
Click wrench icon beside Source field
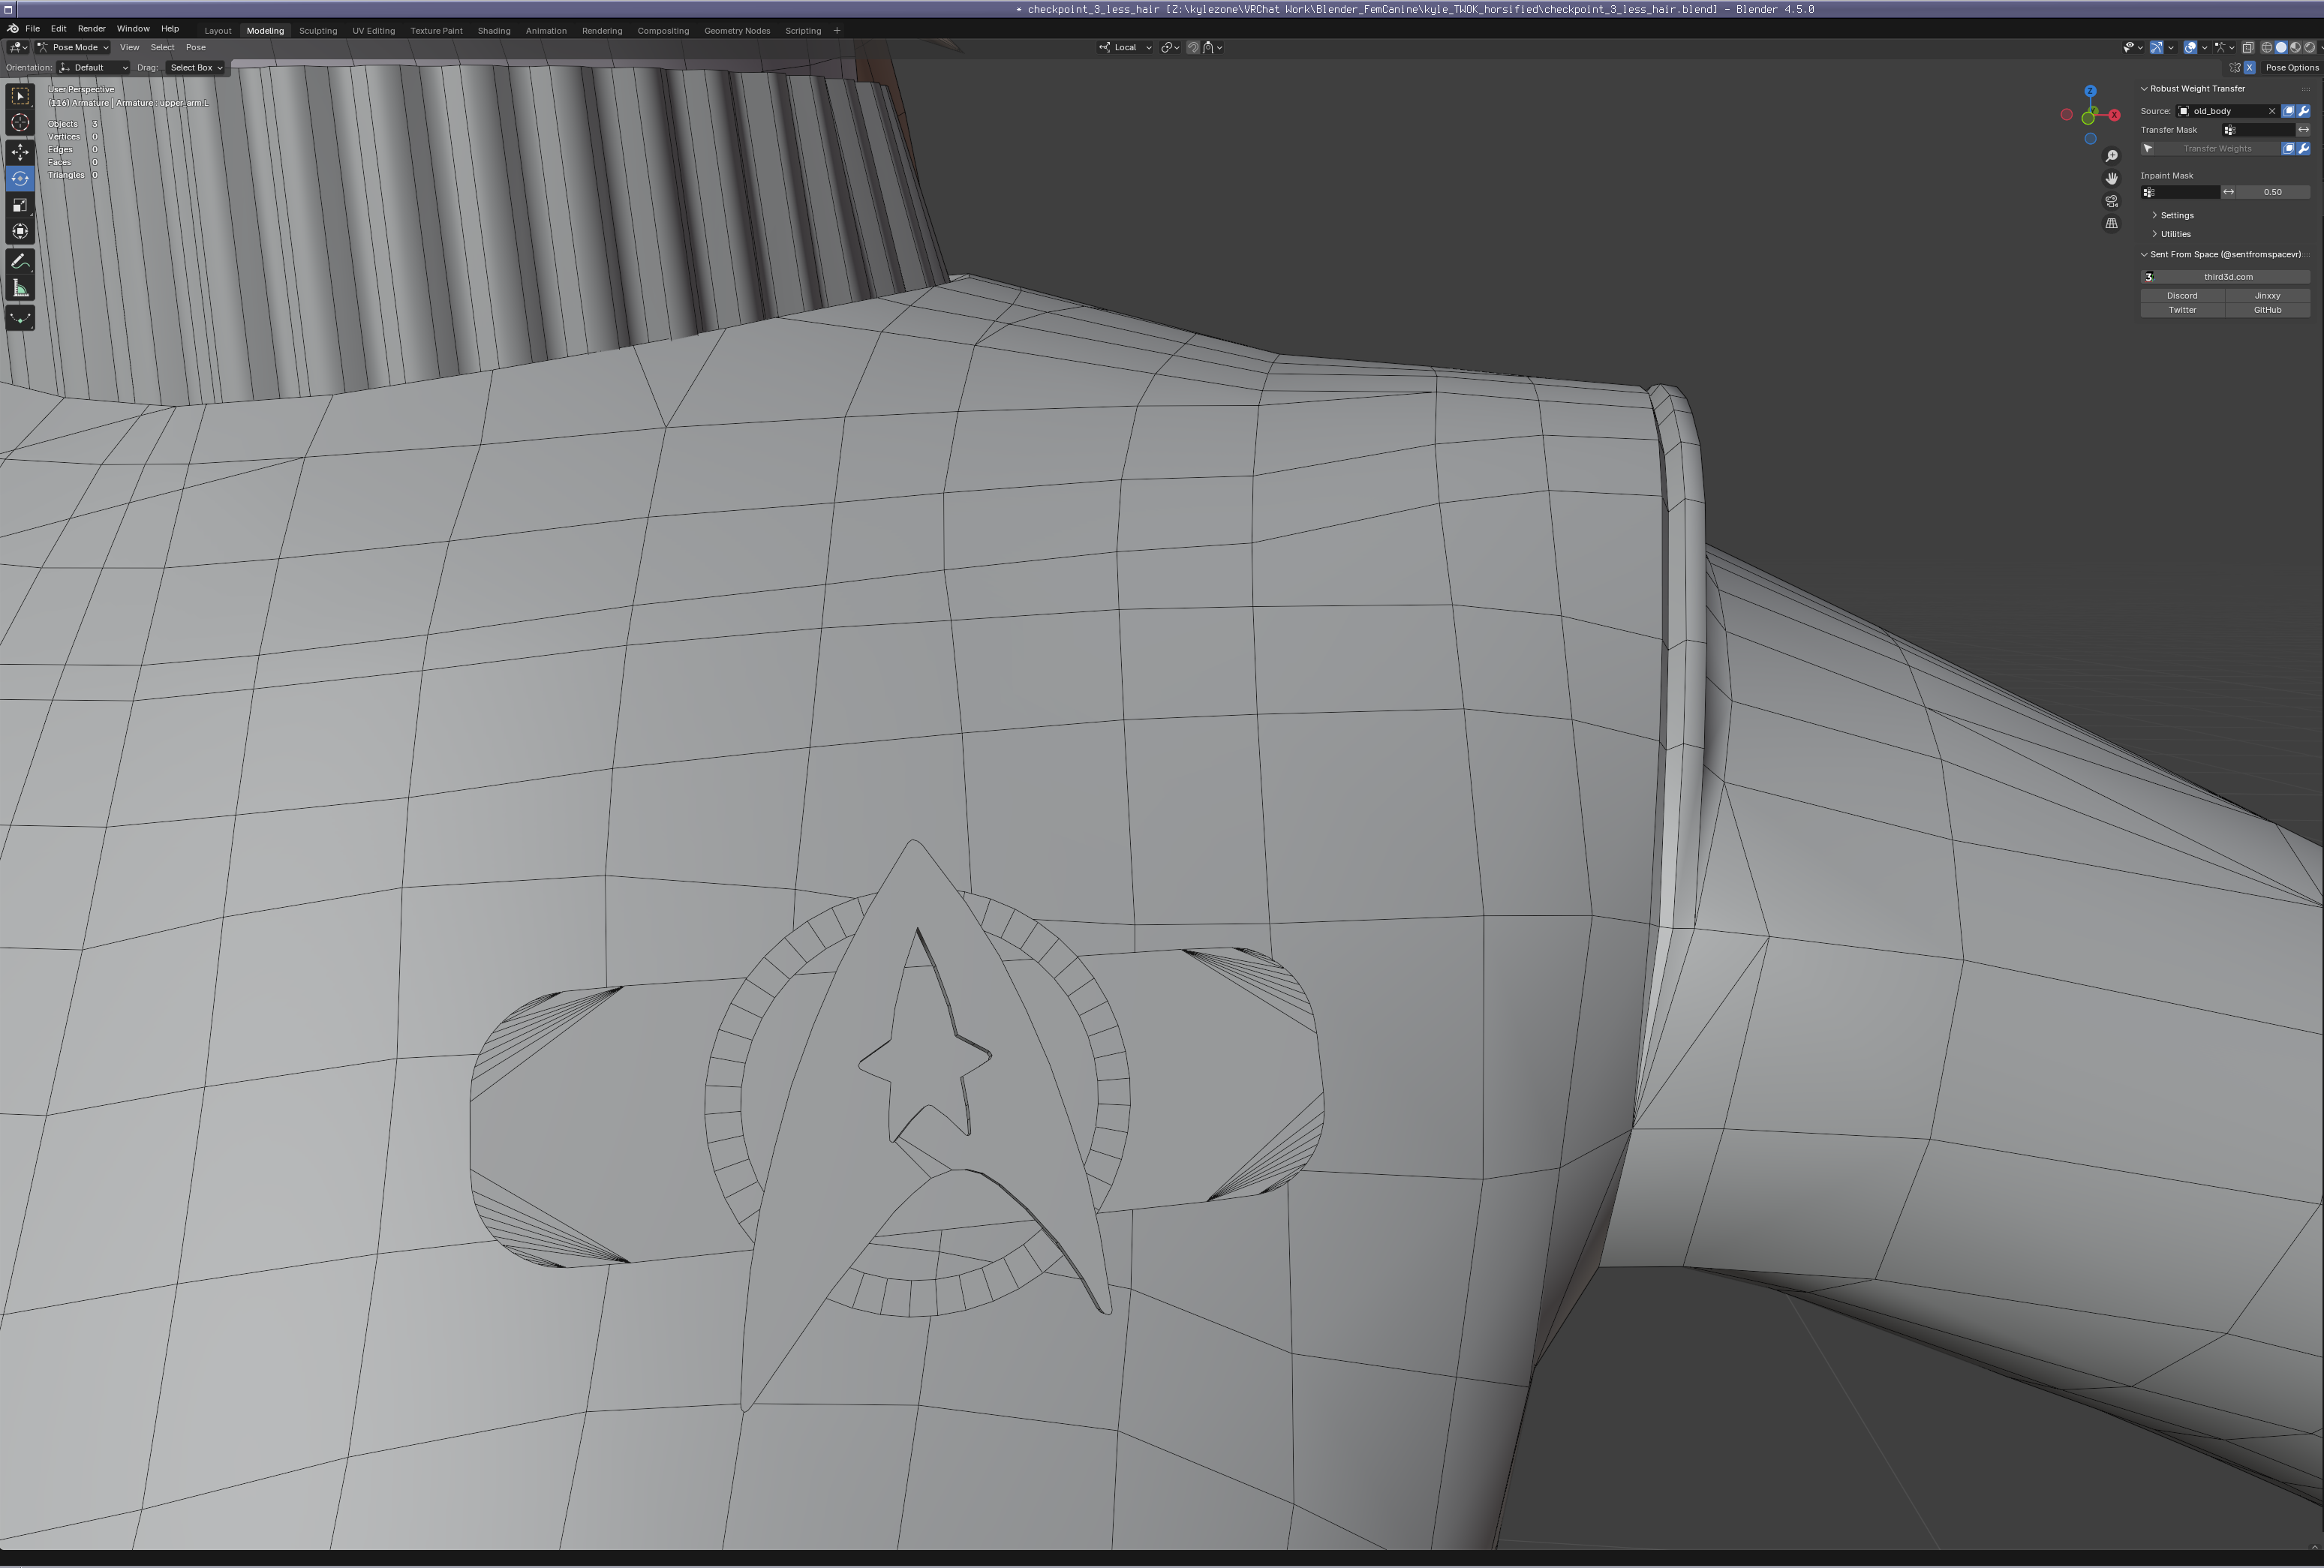click(x=2303, y=111)
